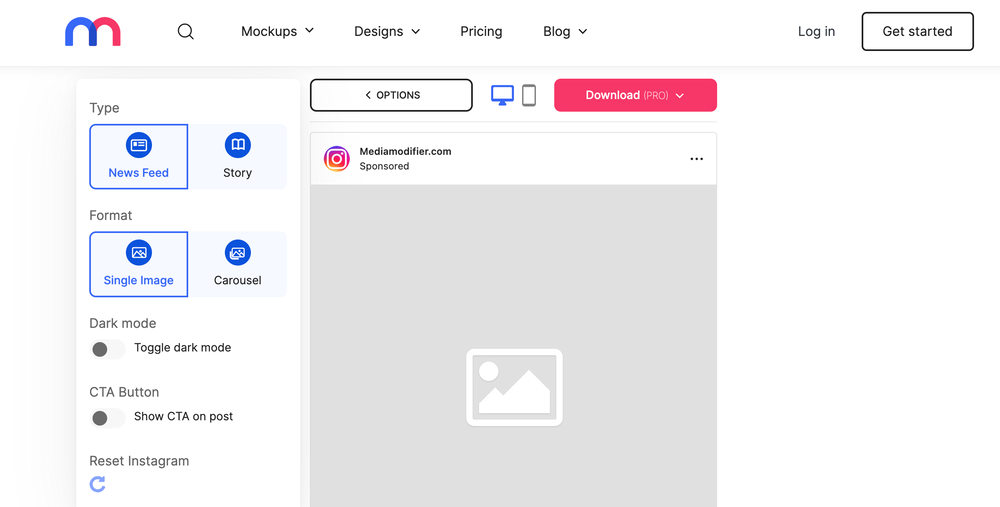
Task: Choose the Carousel format
Action: click(x=237, y=264)
